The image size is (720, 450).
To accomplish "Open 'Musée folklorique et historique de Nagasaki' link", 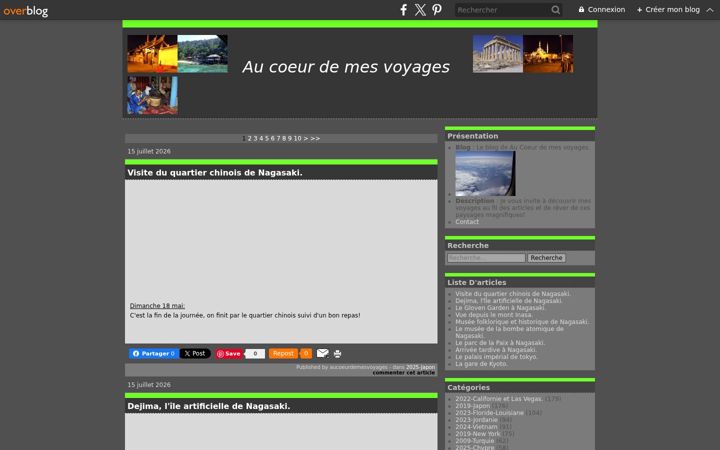I will tap(522, 322).
